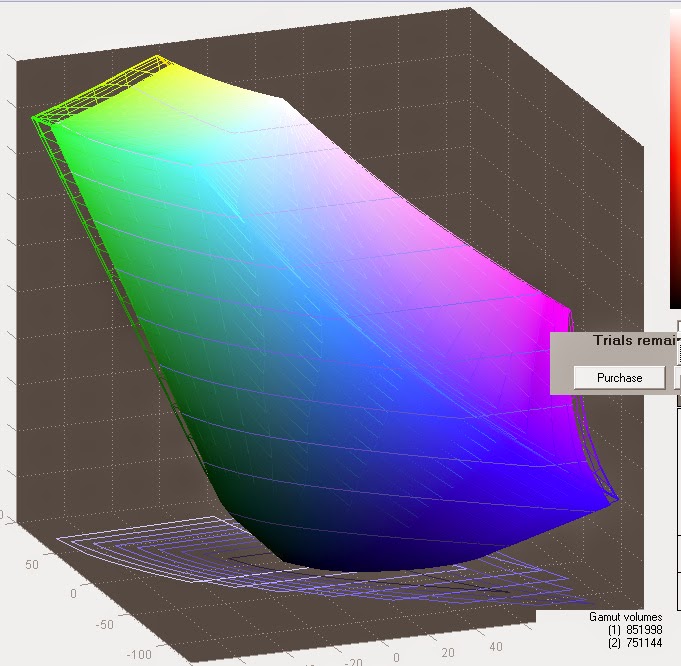Click the axis tick label -100

139,654
